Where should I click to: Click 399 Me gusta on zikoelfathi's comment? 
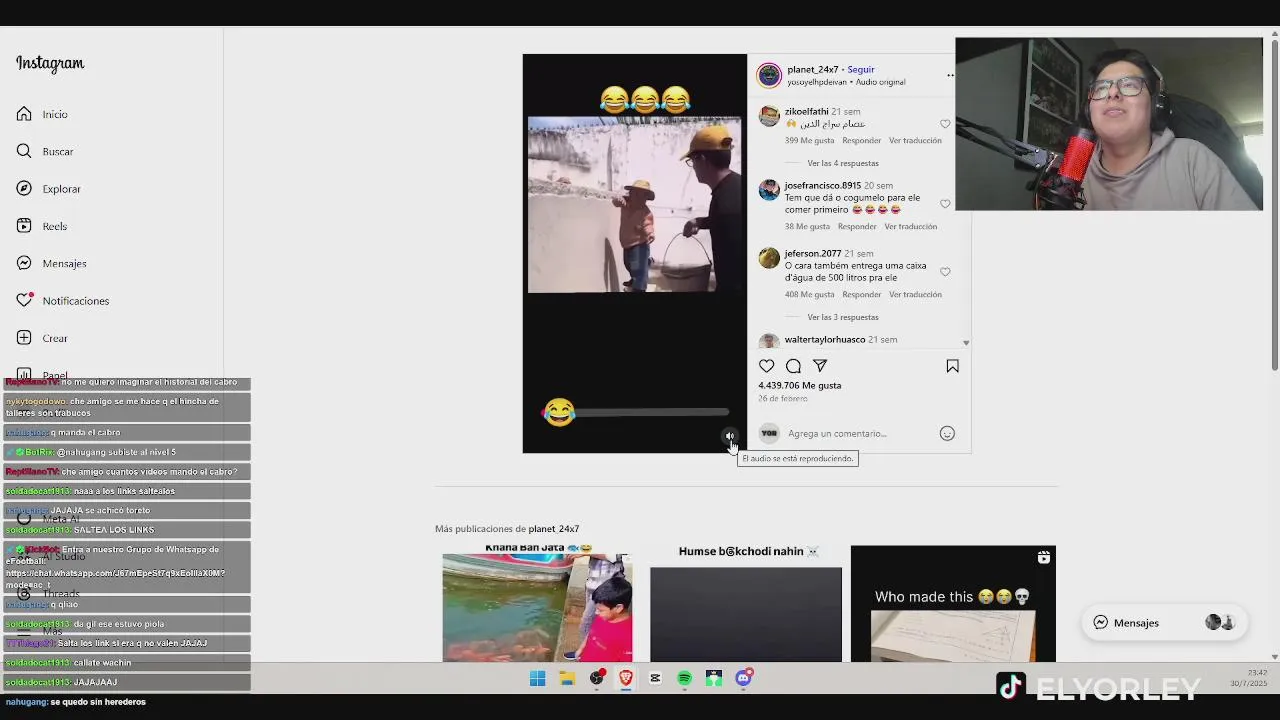[809, 141]
